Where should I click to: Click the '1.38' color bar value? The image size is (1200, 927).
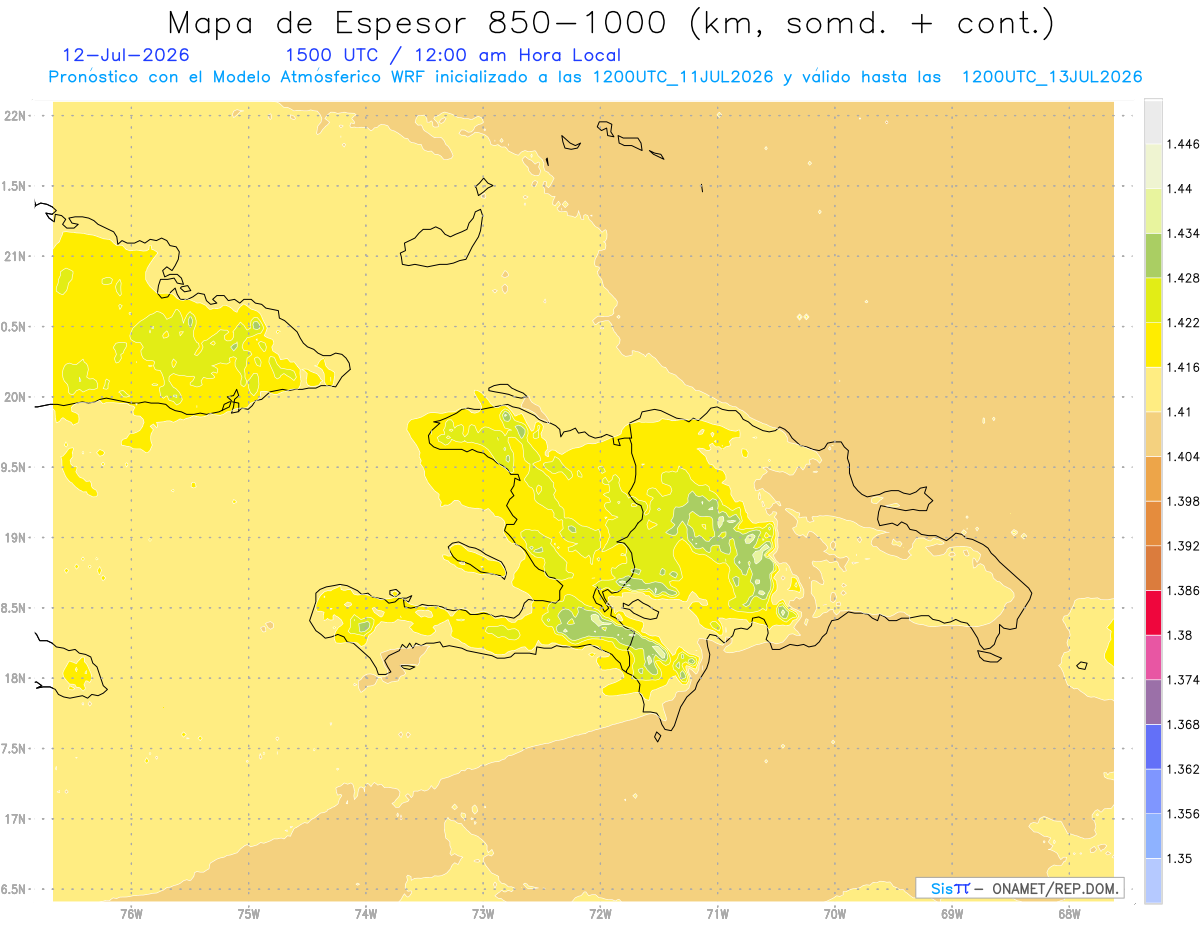tap(1179, 635)
